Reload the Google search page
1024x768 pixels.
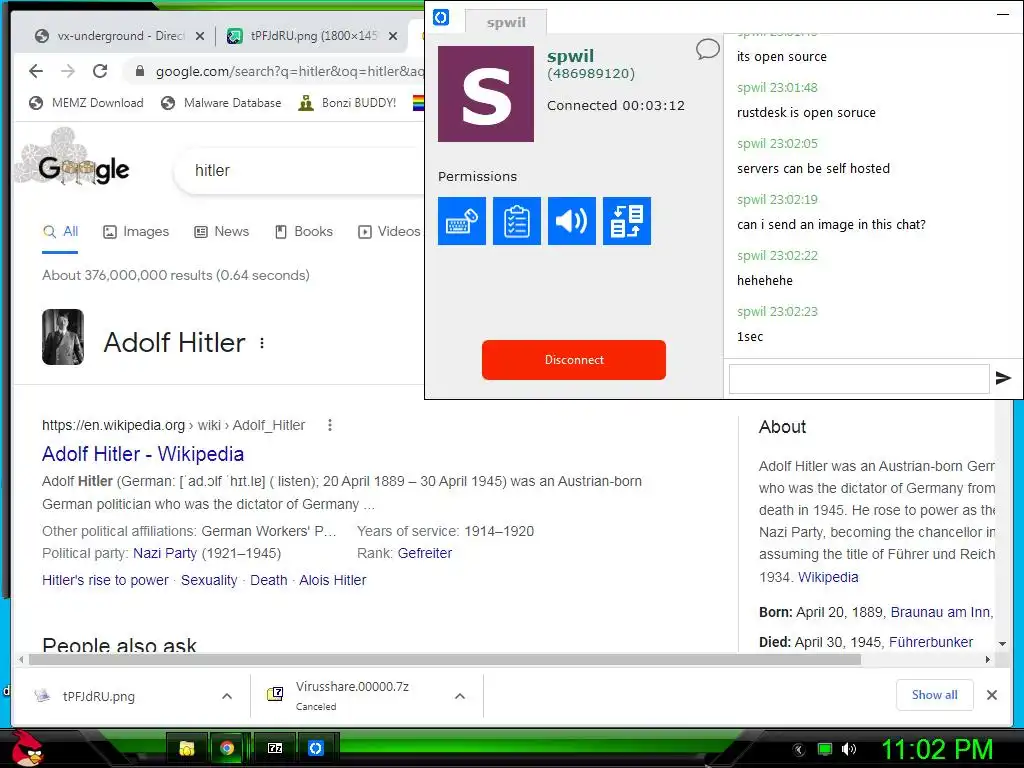100,71
